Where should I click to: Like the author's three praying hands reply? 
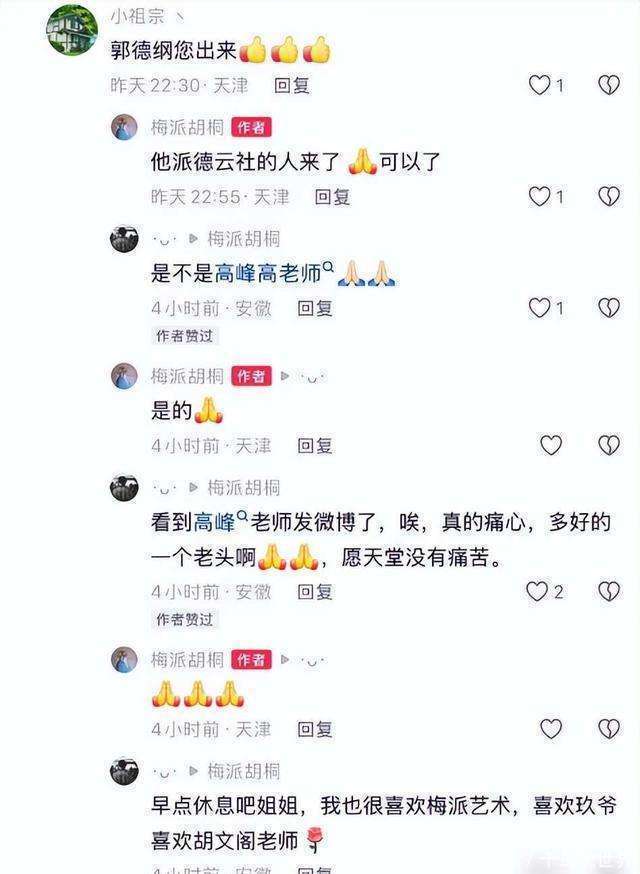tap(551, 729)
